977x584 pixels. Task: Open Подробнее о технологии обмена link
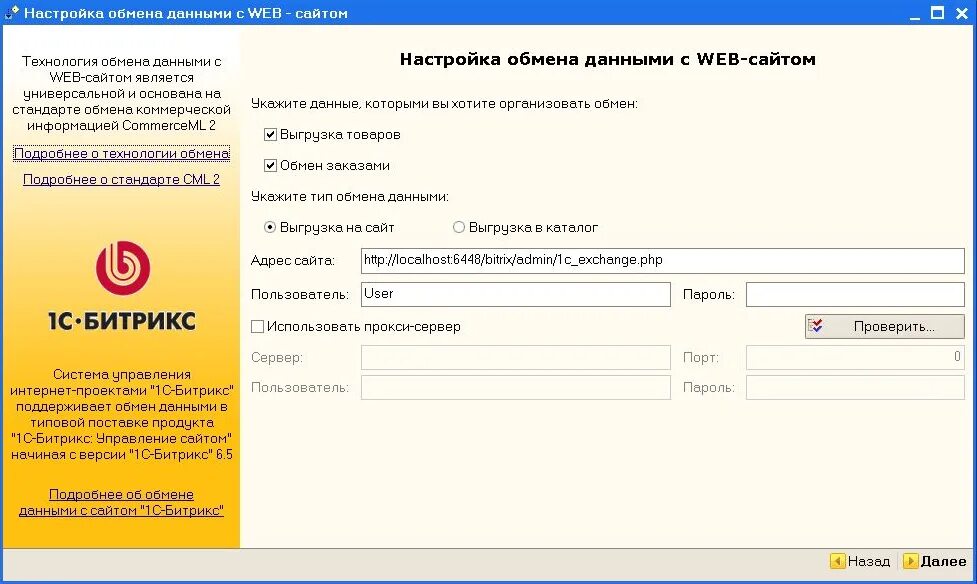pos(122,153)
